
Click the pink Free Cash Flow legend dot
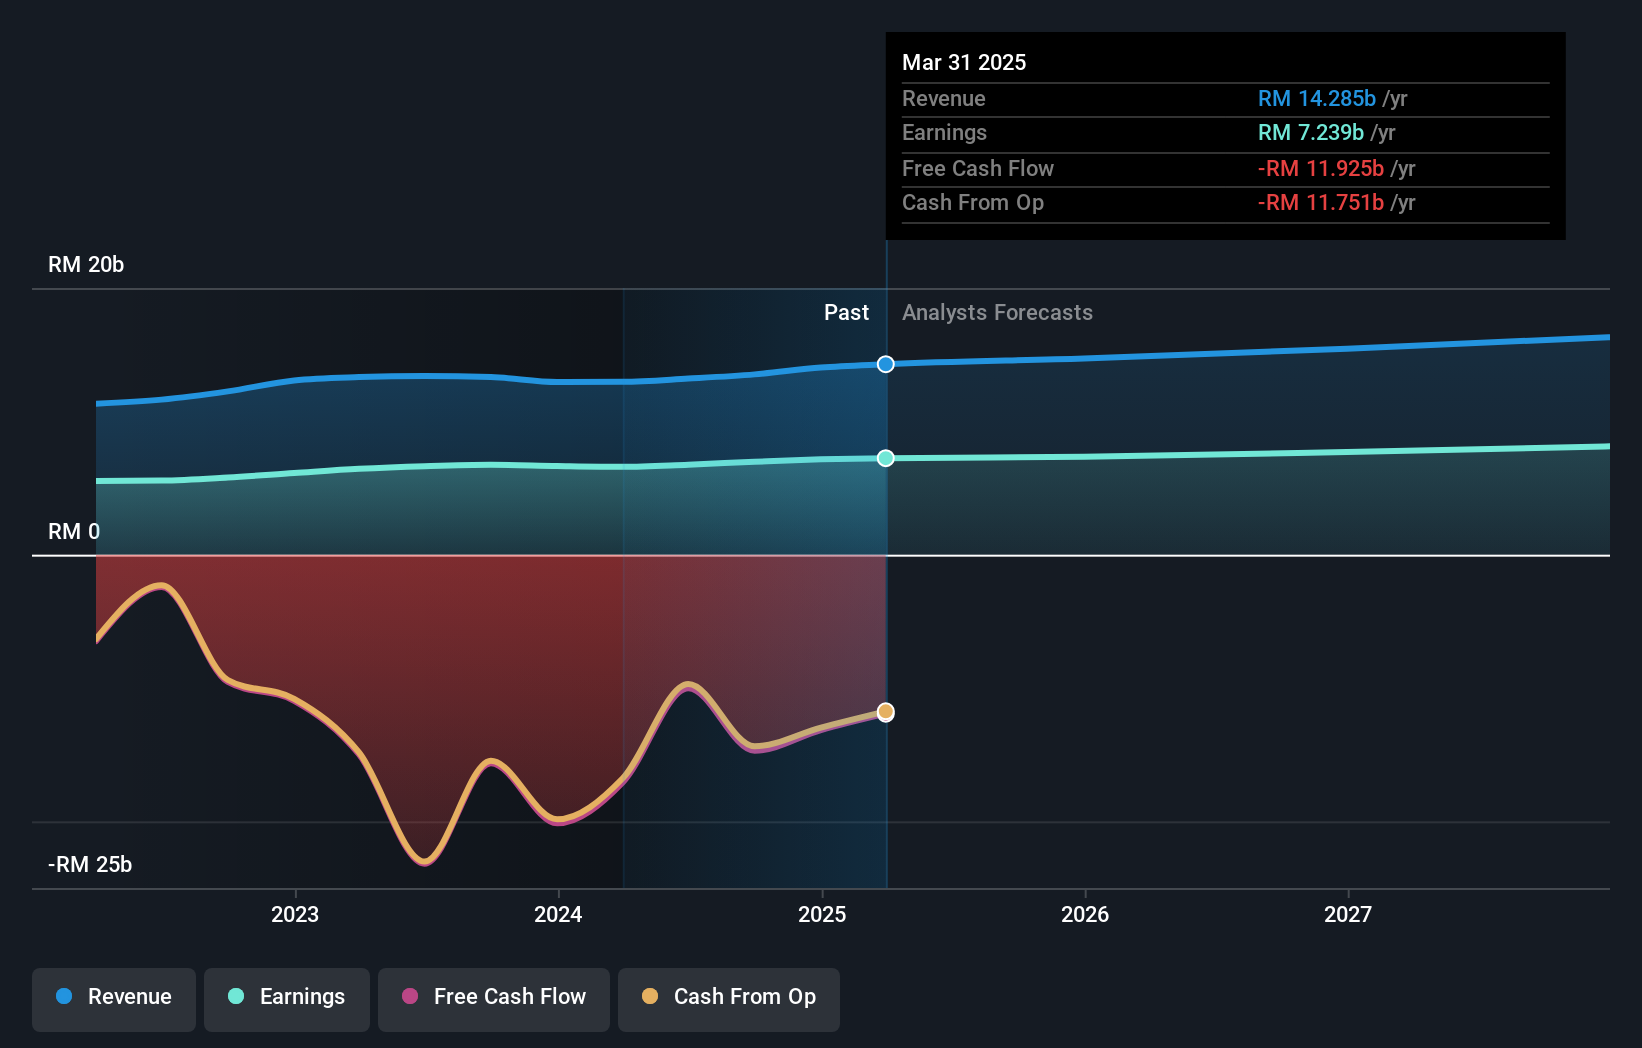(x=410, y=996)
